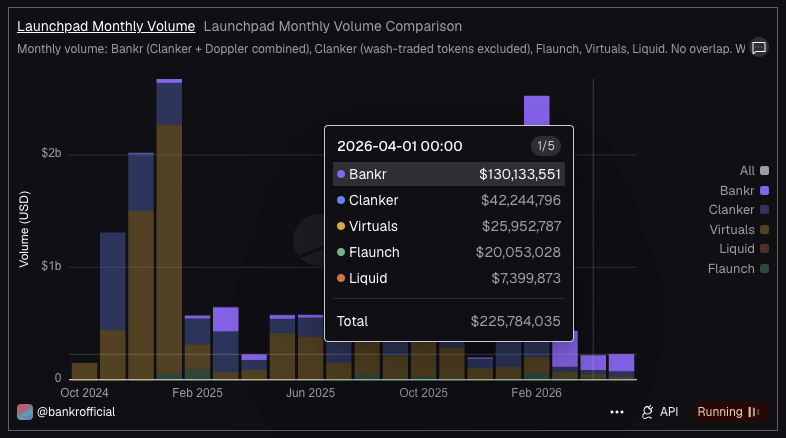The width and height of the screenshot is (786, 438).
Task: Toggle the All legend entry
Action: point(754,171)
